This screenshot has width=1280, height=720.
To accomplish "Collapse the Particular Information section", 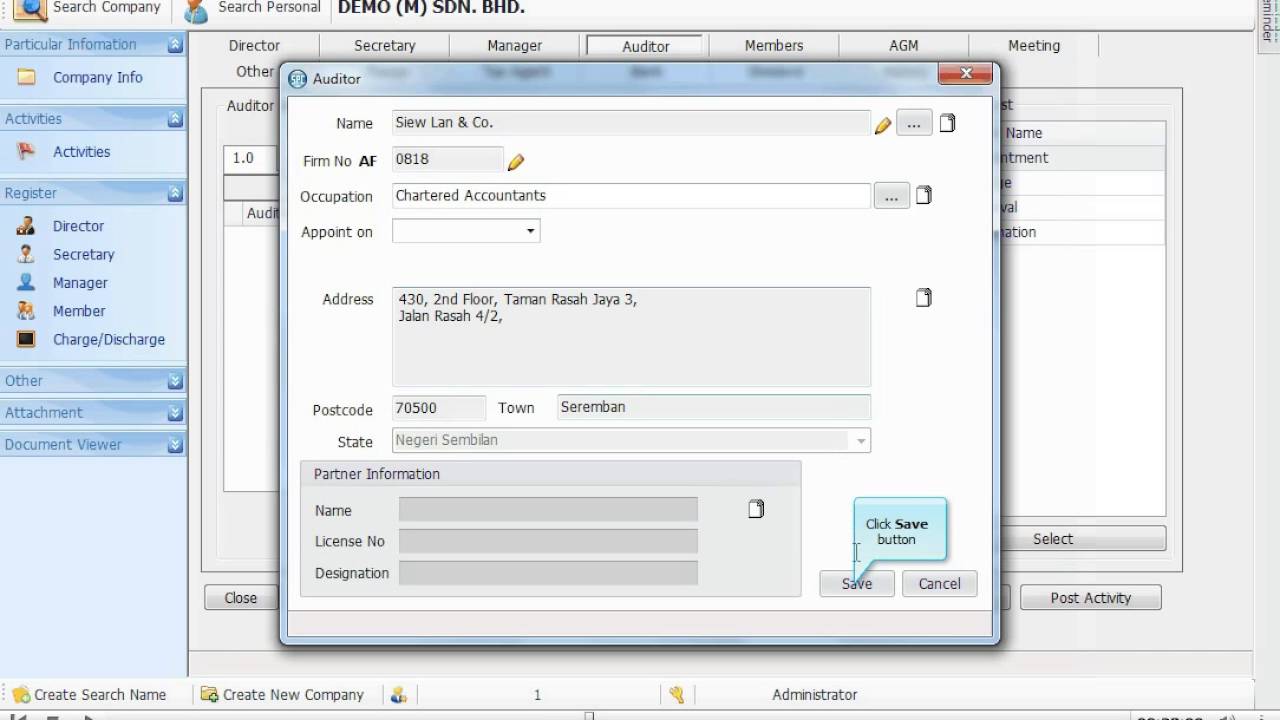I will tap(175, 45).
